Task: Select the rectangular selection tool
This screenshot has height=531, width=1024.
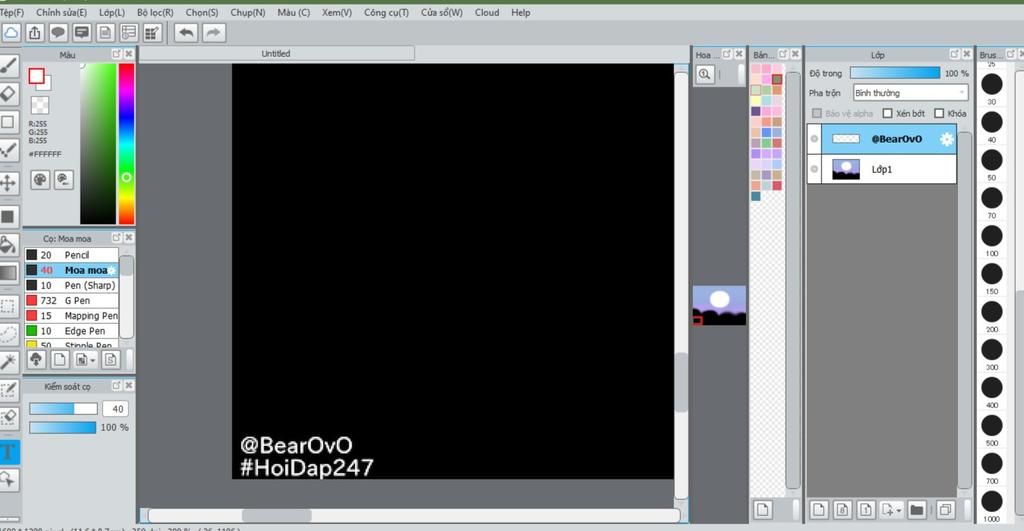Action: tap(8, 306)
